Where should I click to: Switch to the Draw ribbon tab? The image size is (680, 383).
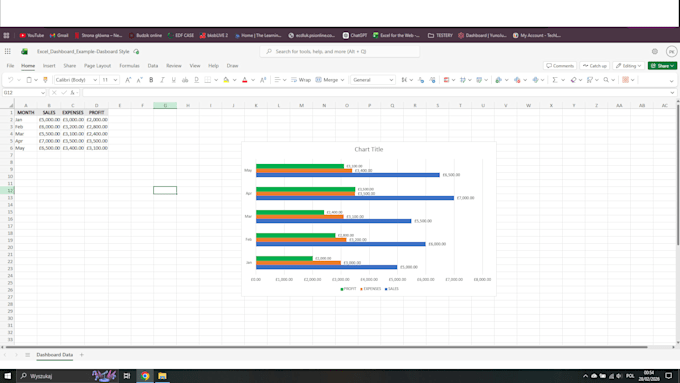tap(232, 65)
